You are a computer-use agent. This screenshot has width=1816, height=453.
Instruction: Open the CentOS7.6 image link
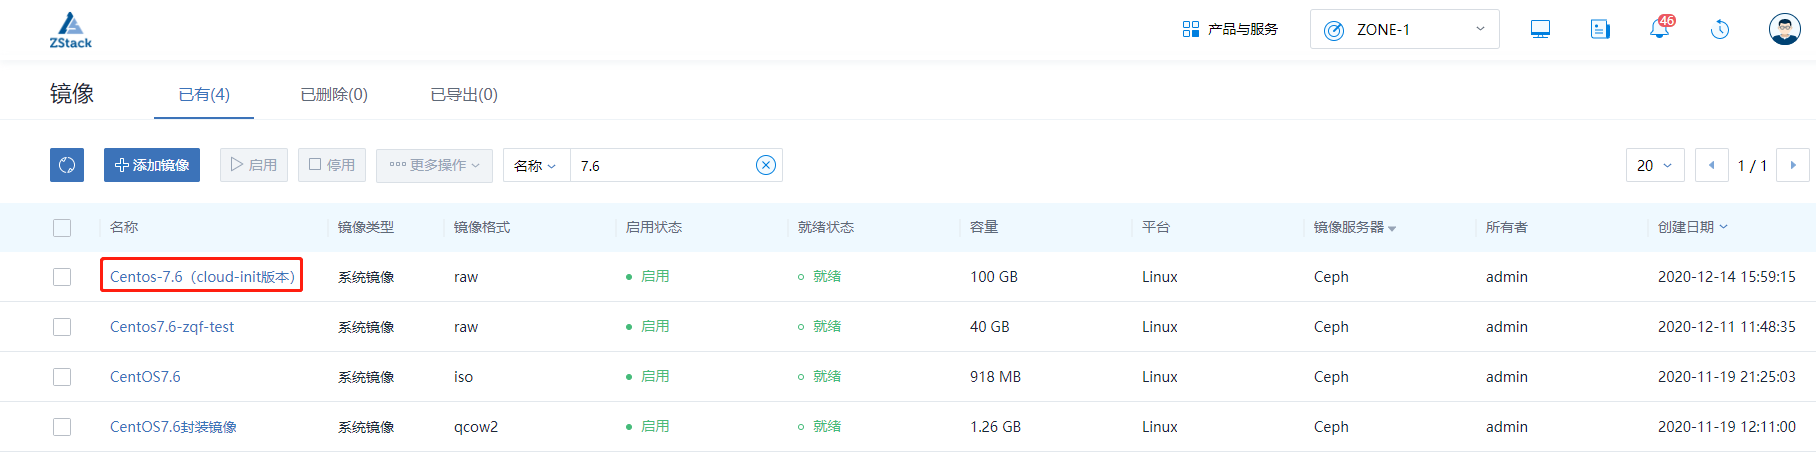pos(145,377)
